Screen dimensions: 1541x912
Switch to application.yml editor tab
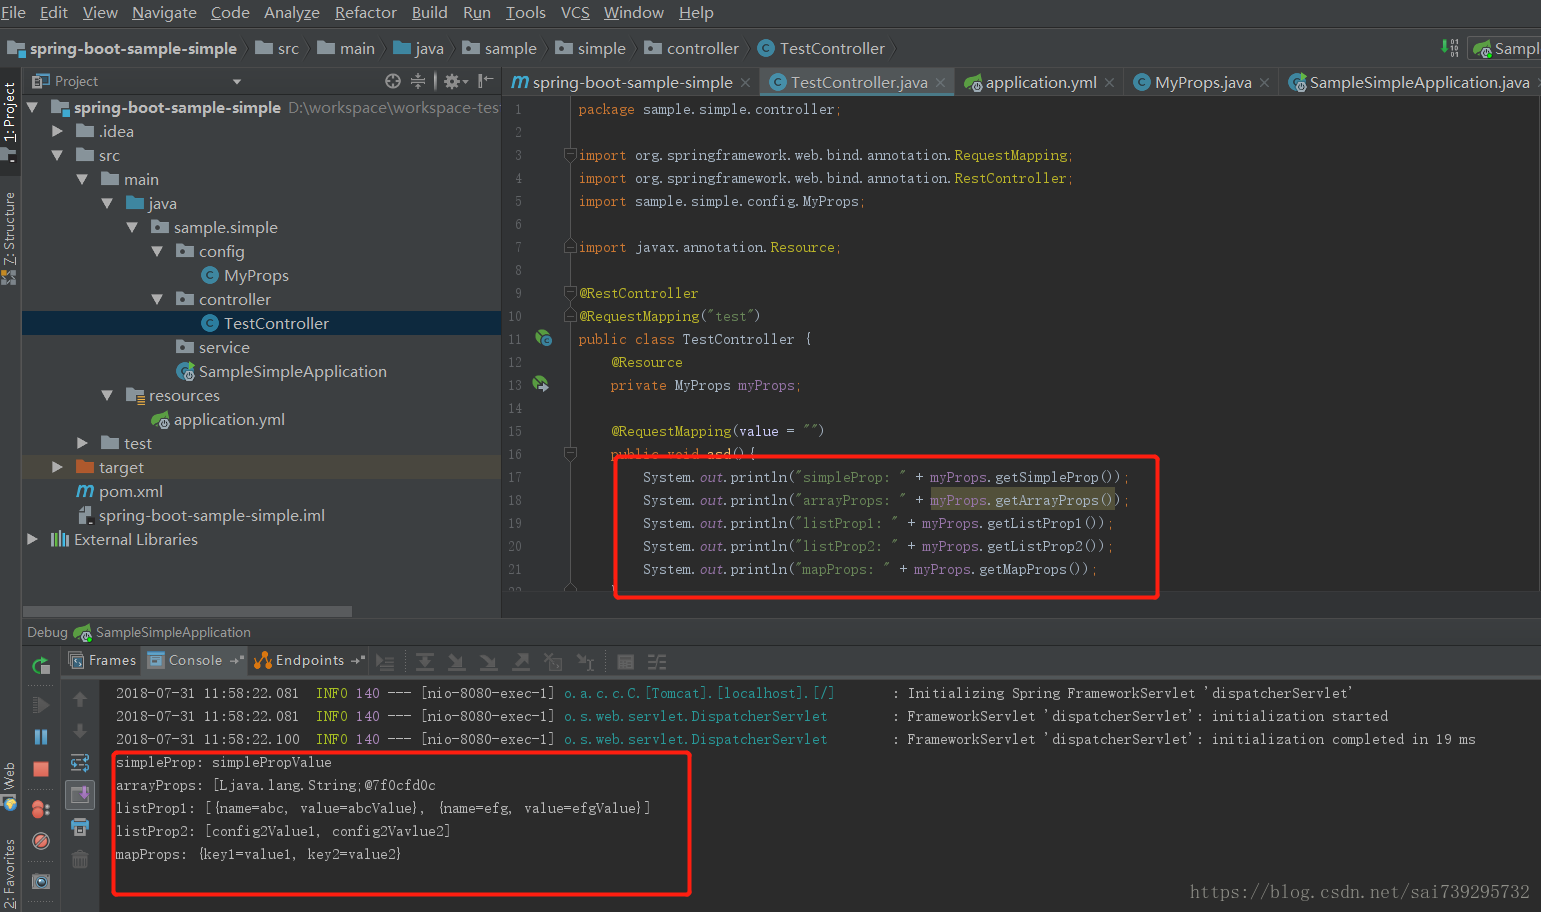click(x=1040, y=82)
